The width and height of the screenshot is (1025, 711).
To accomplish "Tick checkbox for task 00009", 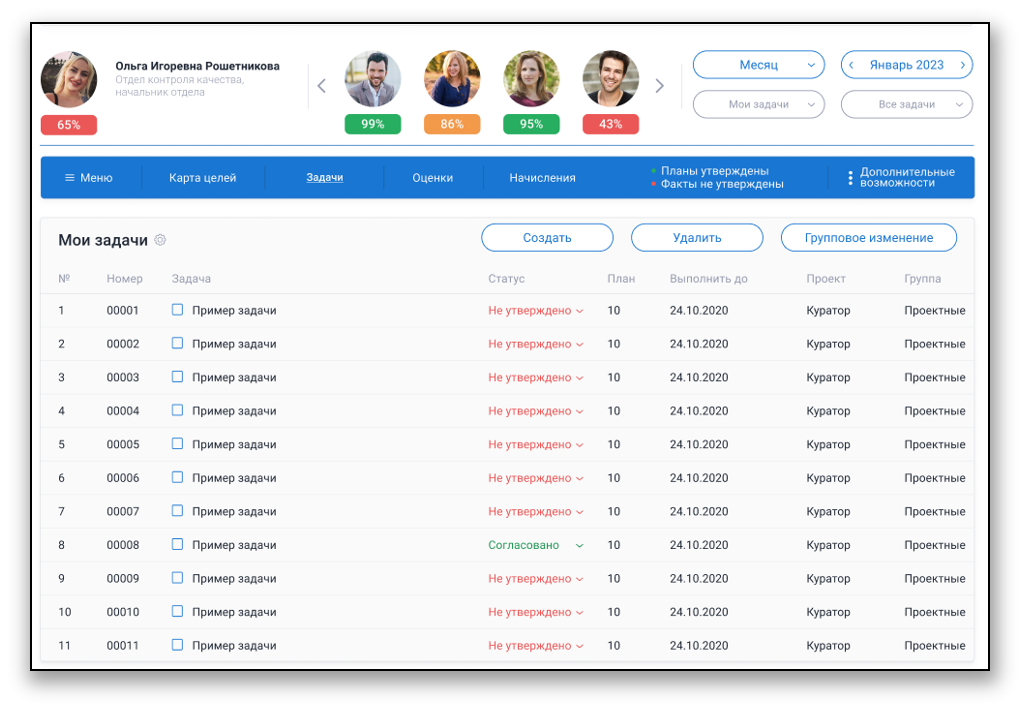I will [177, 578].
